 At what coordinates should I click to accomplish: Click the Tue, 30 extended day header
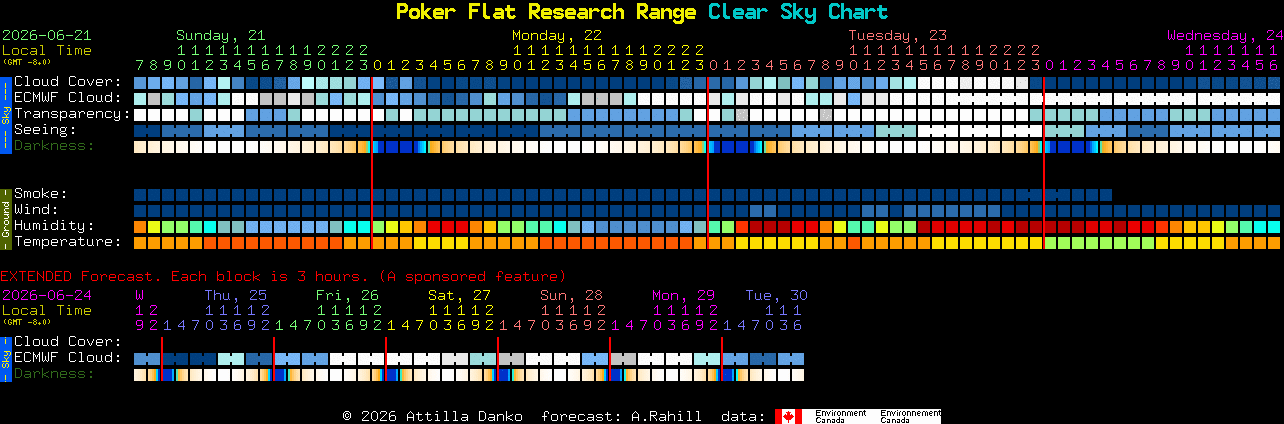coord(777,295)
